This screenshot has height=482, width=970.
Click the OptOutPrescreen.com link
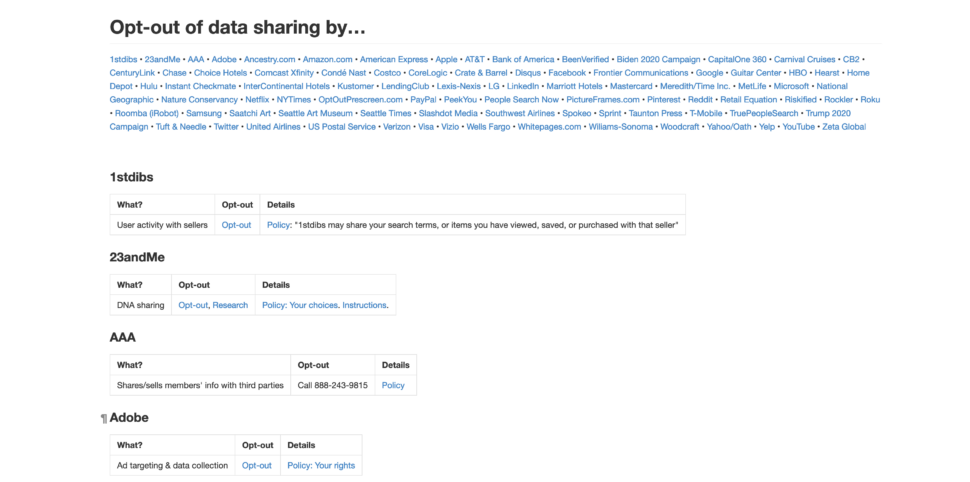pyautogui.click(x=361, y=99)
